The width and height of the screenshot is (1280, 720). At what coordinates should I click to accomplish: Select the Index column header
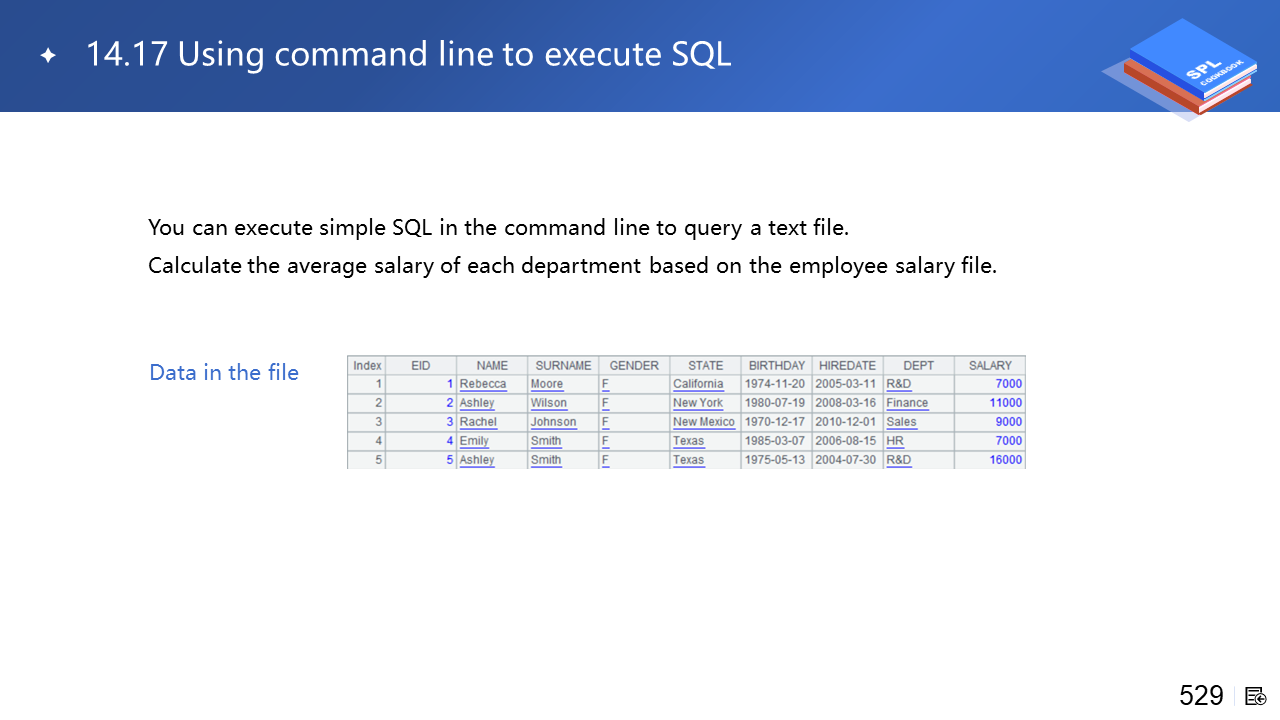coord(367,366)
